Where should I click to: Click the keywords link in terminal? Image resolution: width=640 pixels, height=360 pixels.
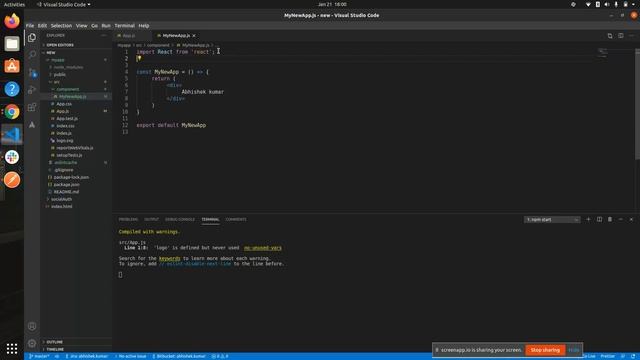(169, 258)
